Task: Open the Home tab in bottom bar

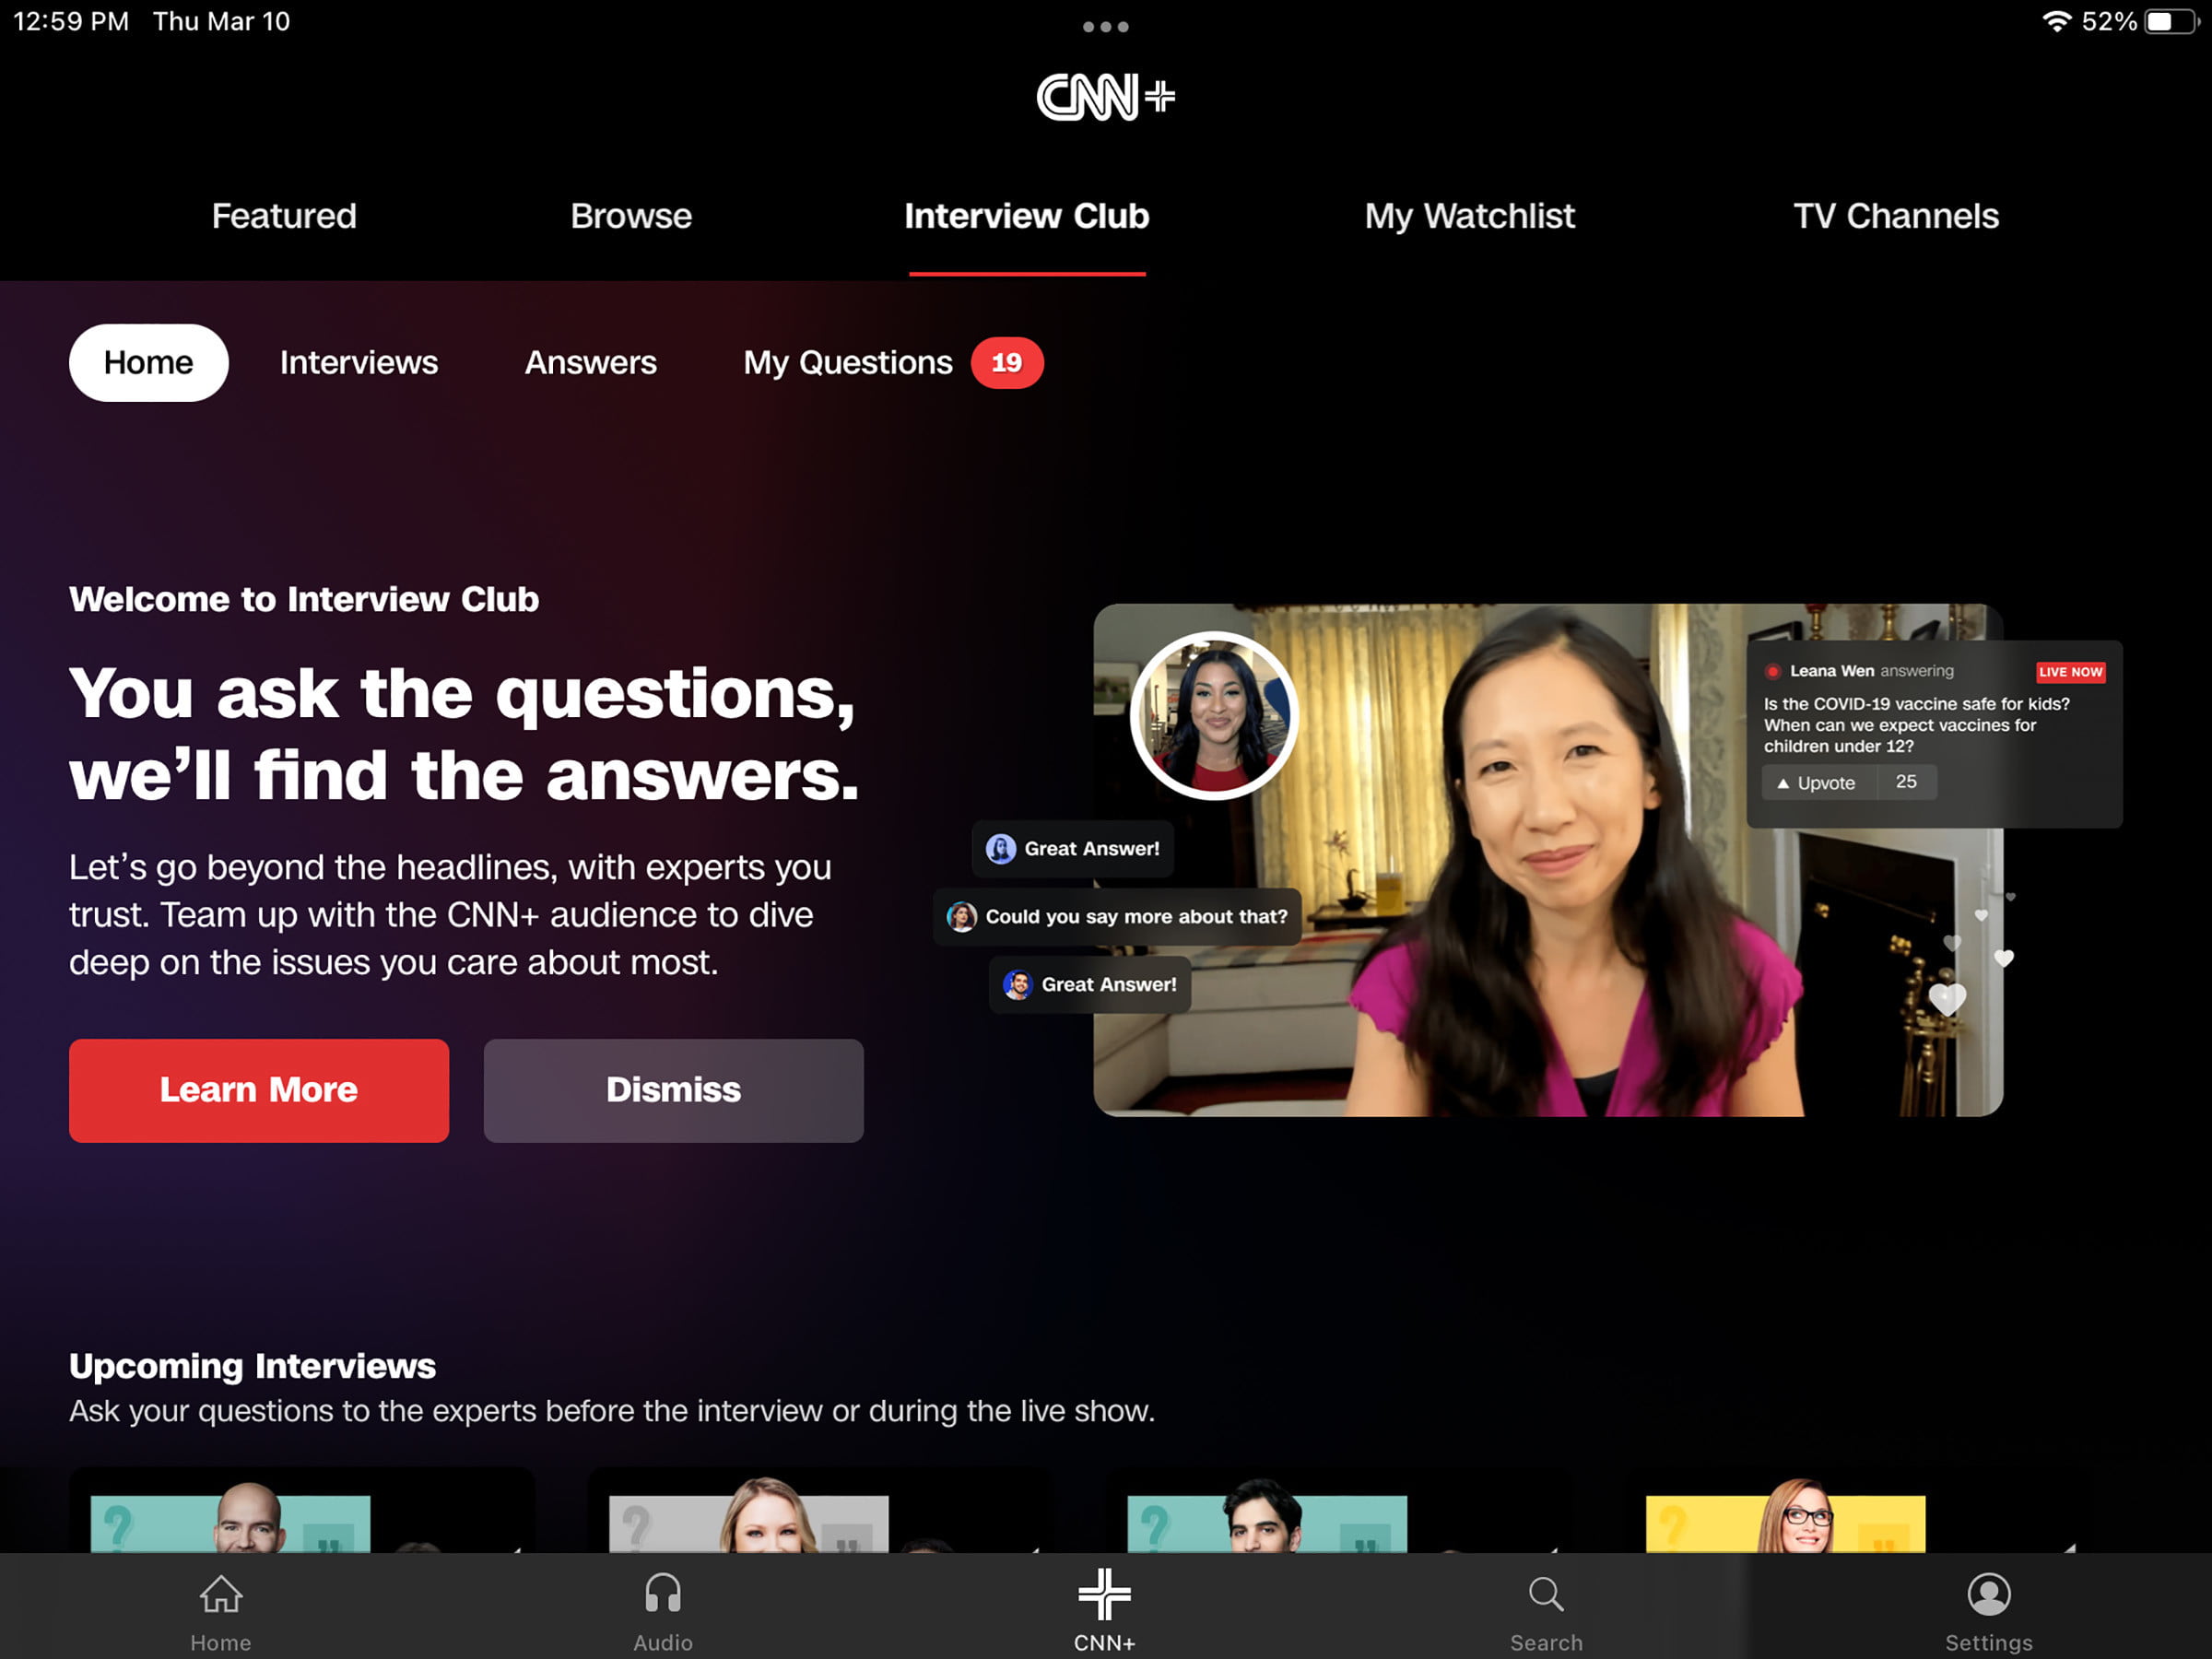Action: coord(221,1611)
